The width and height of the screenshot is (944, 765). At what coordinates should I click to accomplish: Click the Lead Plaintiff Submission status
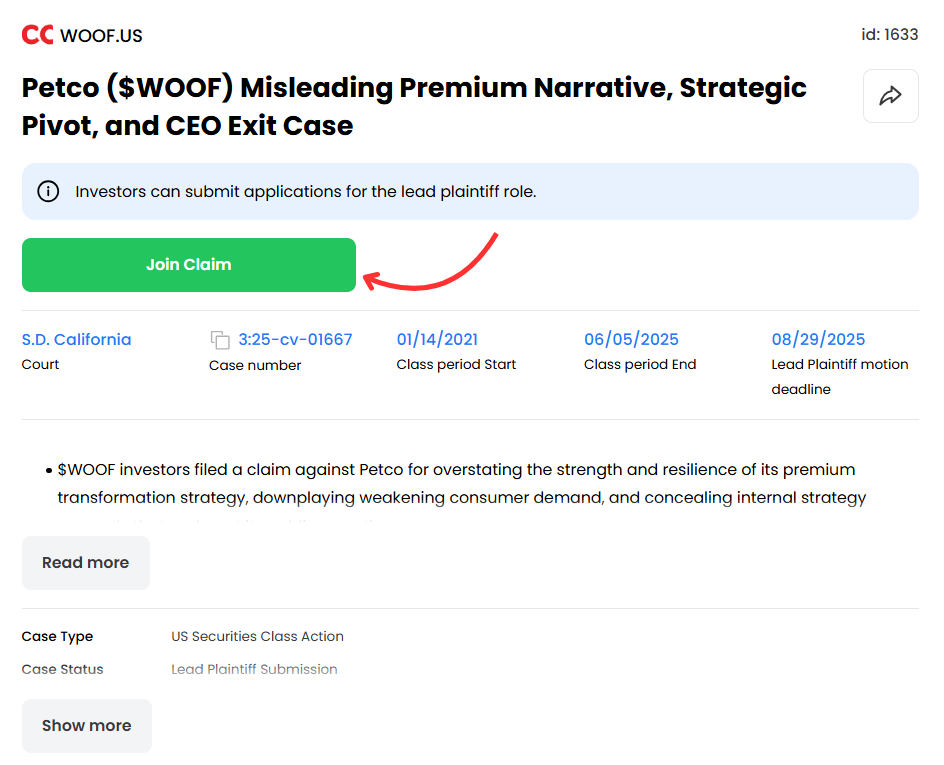tap(254, 669)
